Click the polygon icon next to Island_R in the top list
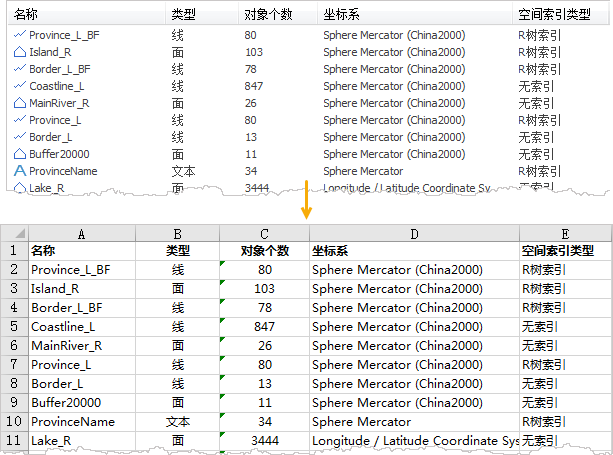 (x=19, y=51)
